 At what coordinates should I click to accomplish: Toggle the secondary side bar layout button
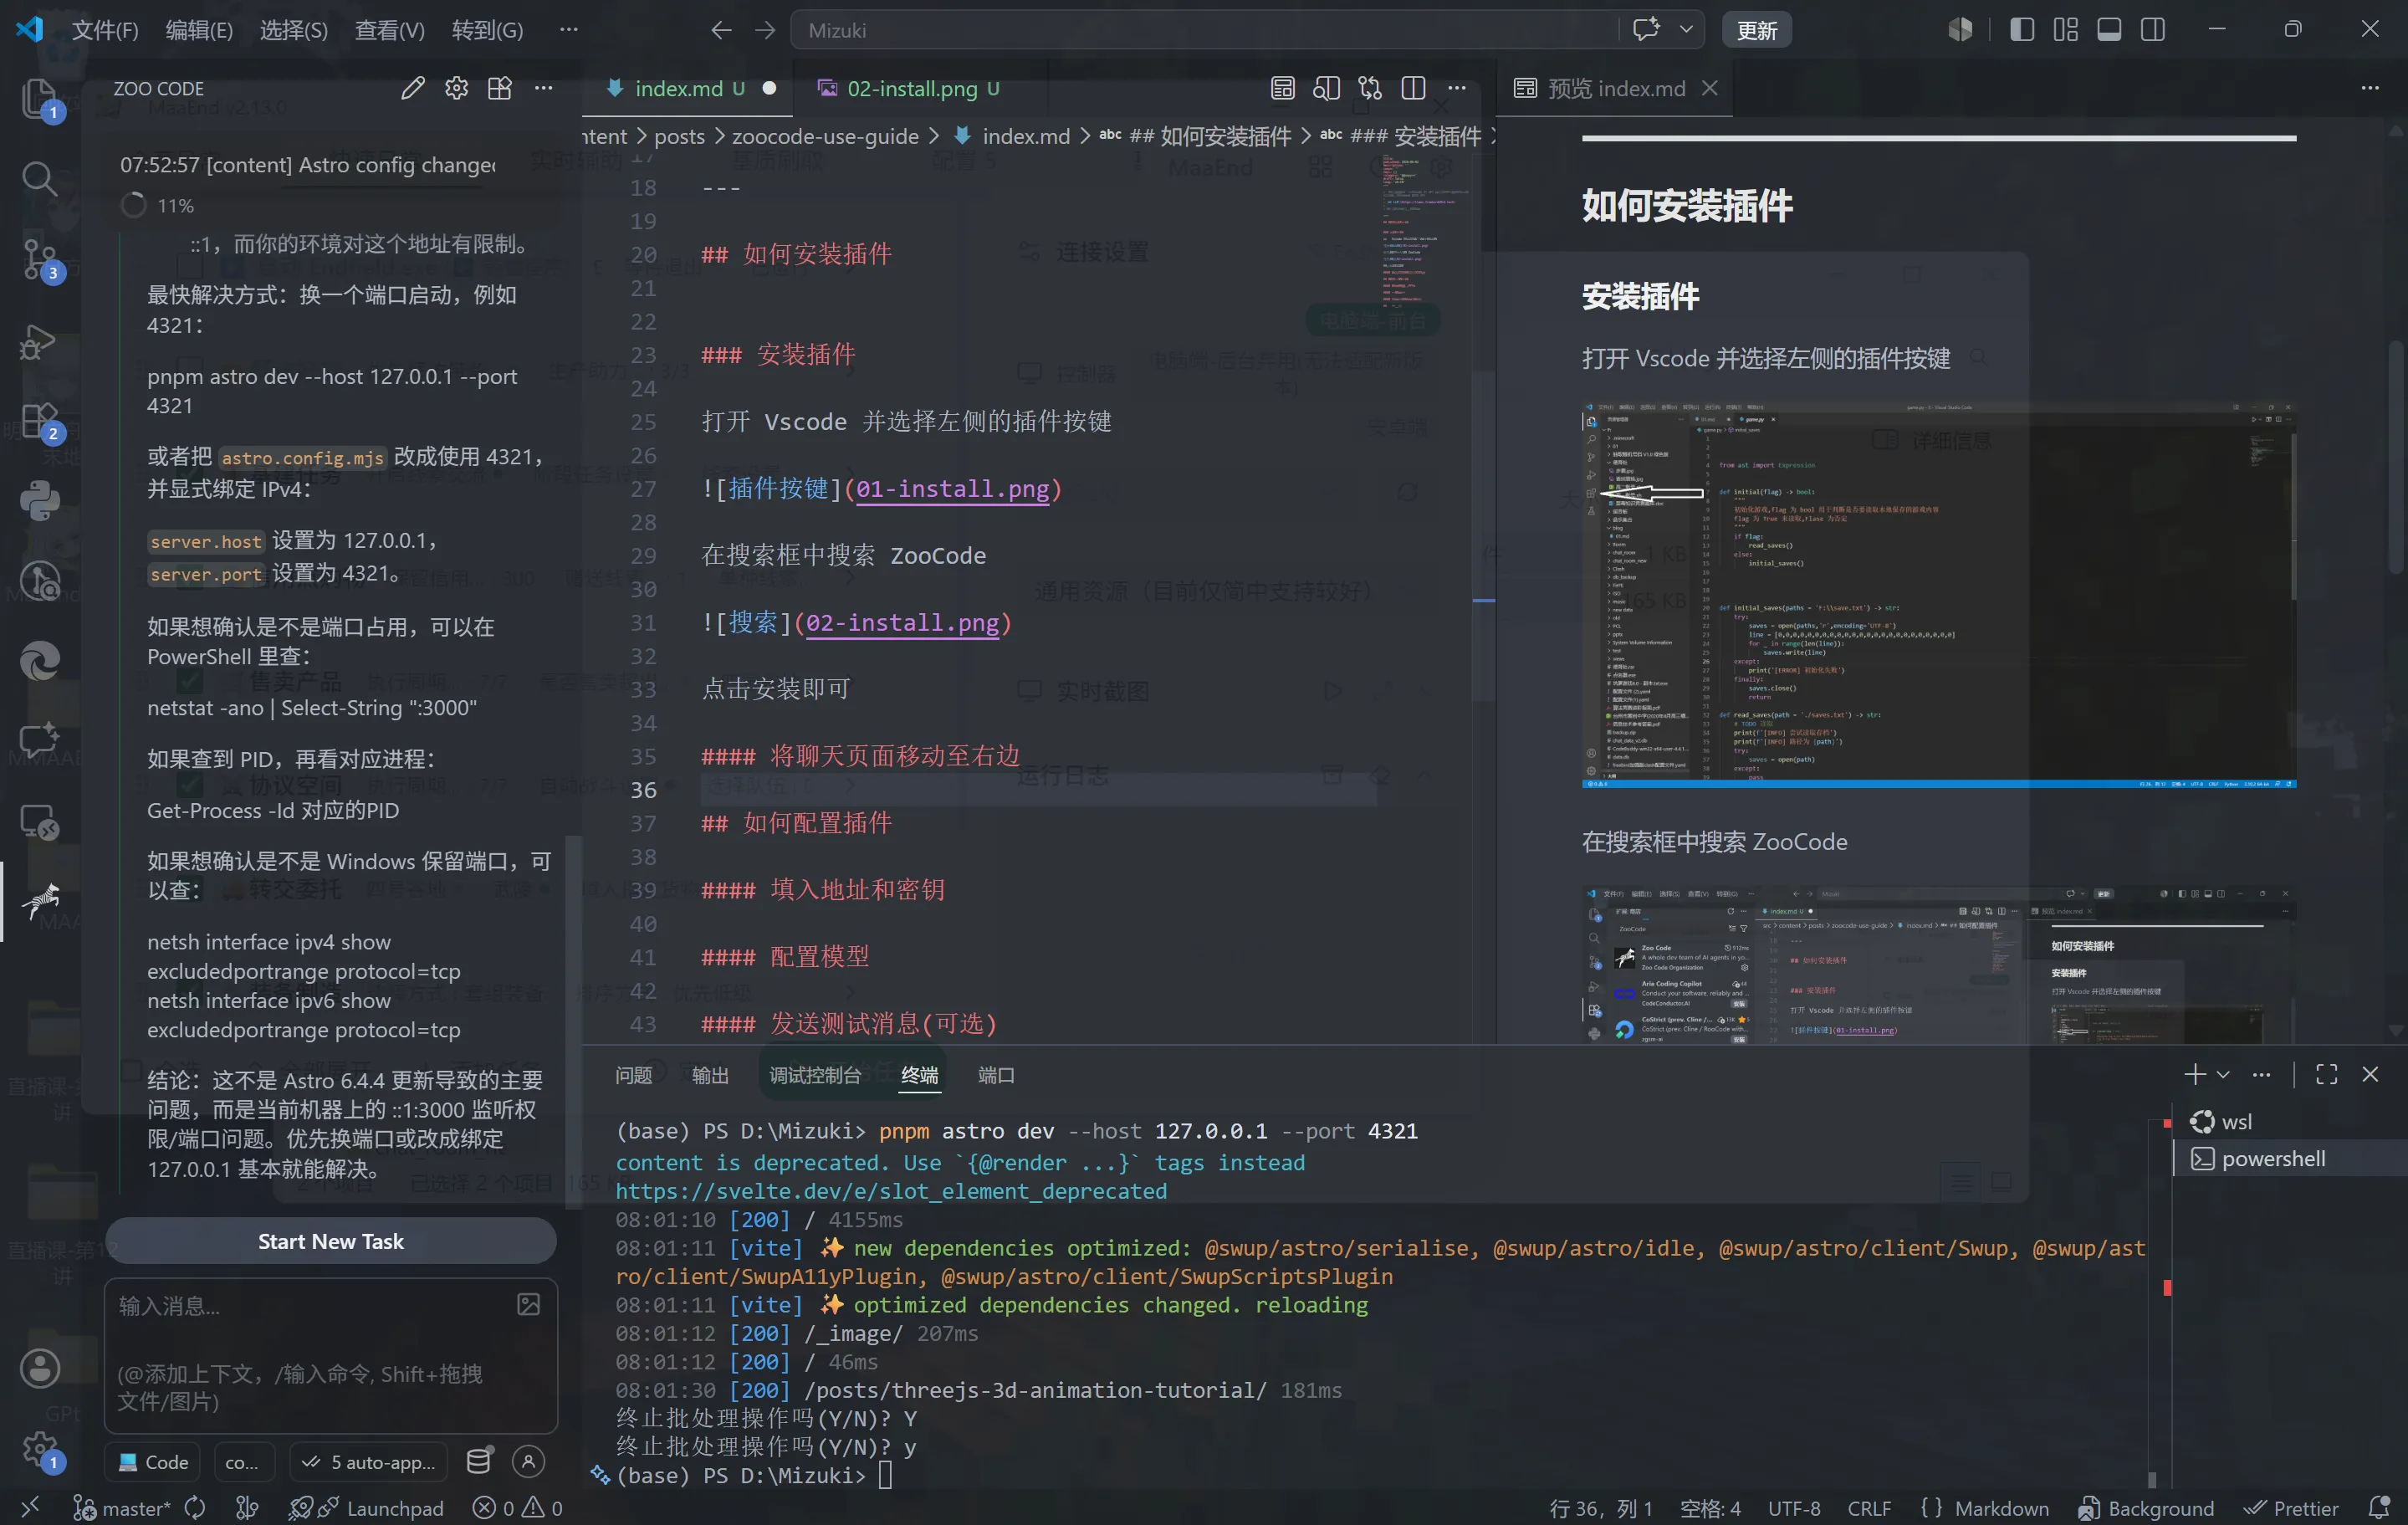tap(2152, 30)
